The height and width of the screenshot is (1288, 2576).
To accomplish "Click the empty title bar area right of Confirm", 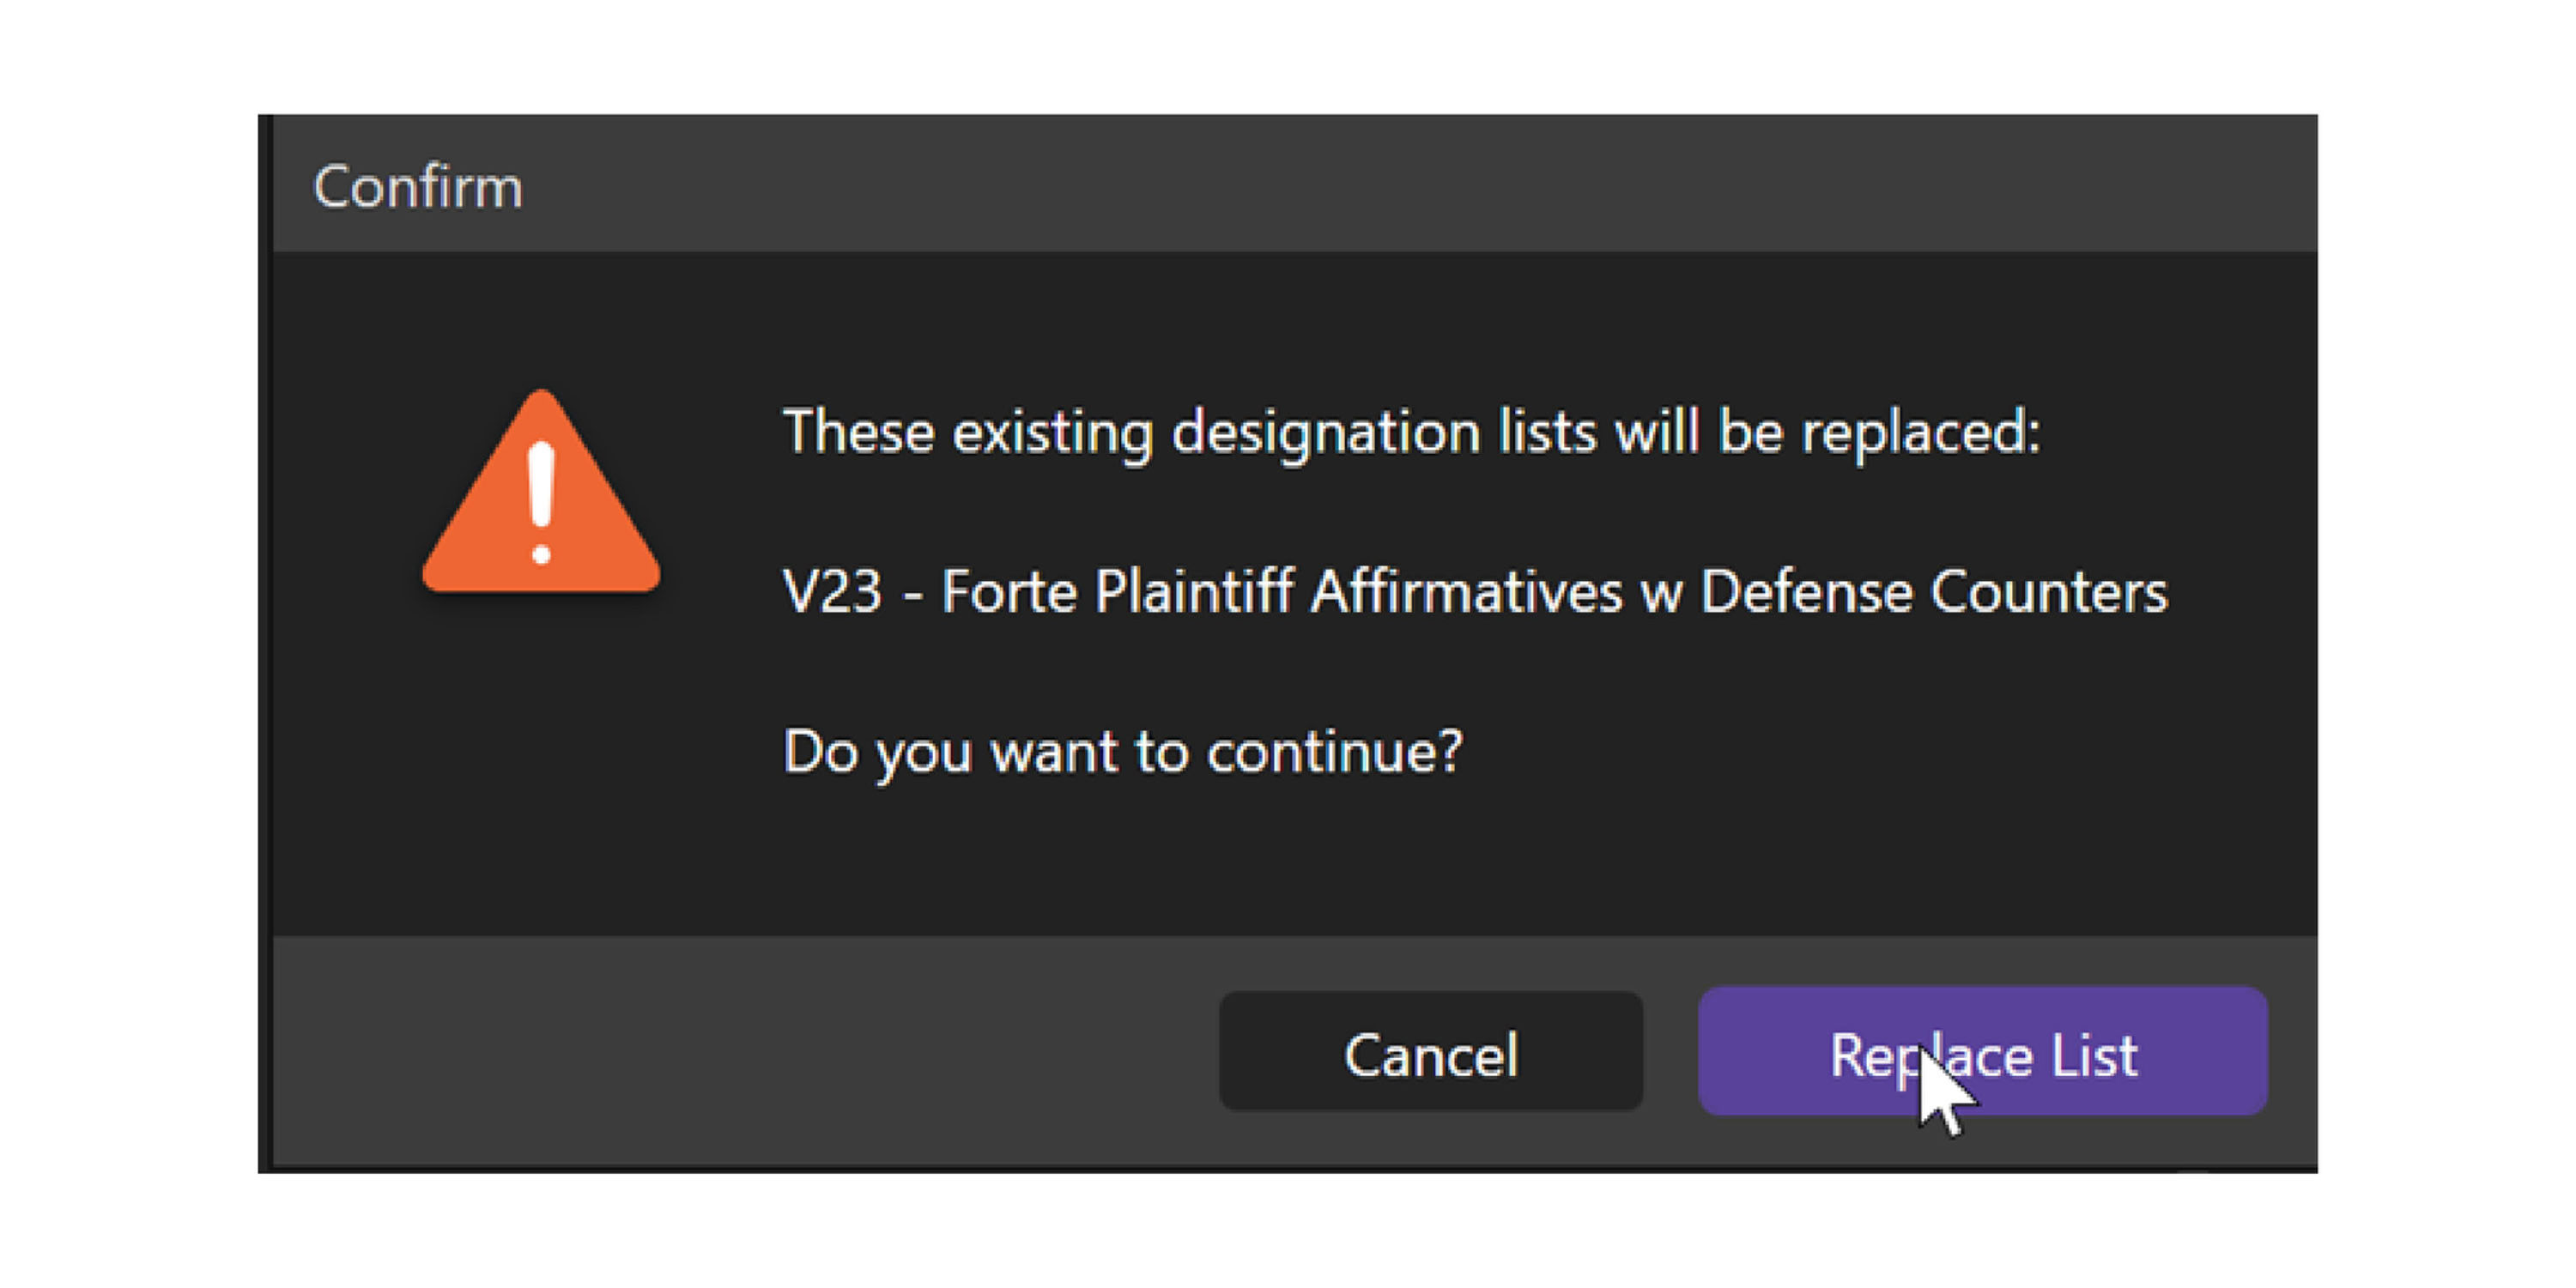I will tap(1400, 185).
